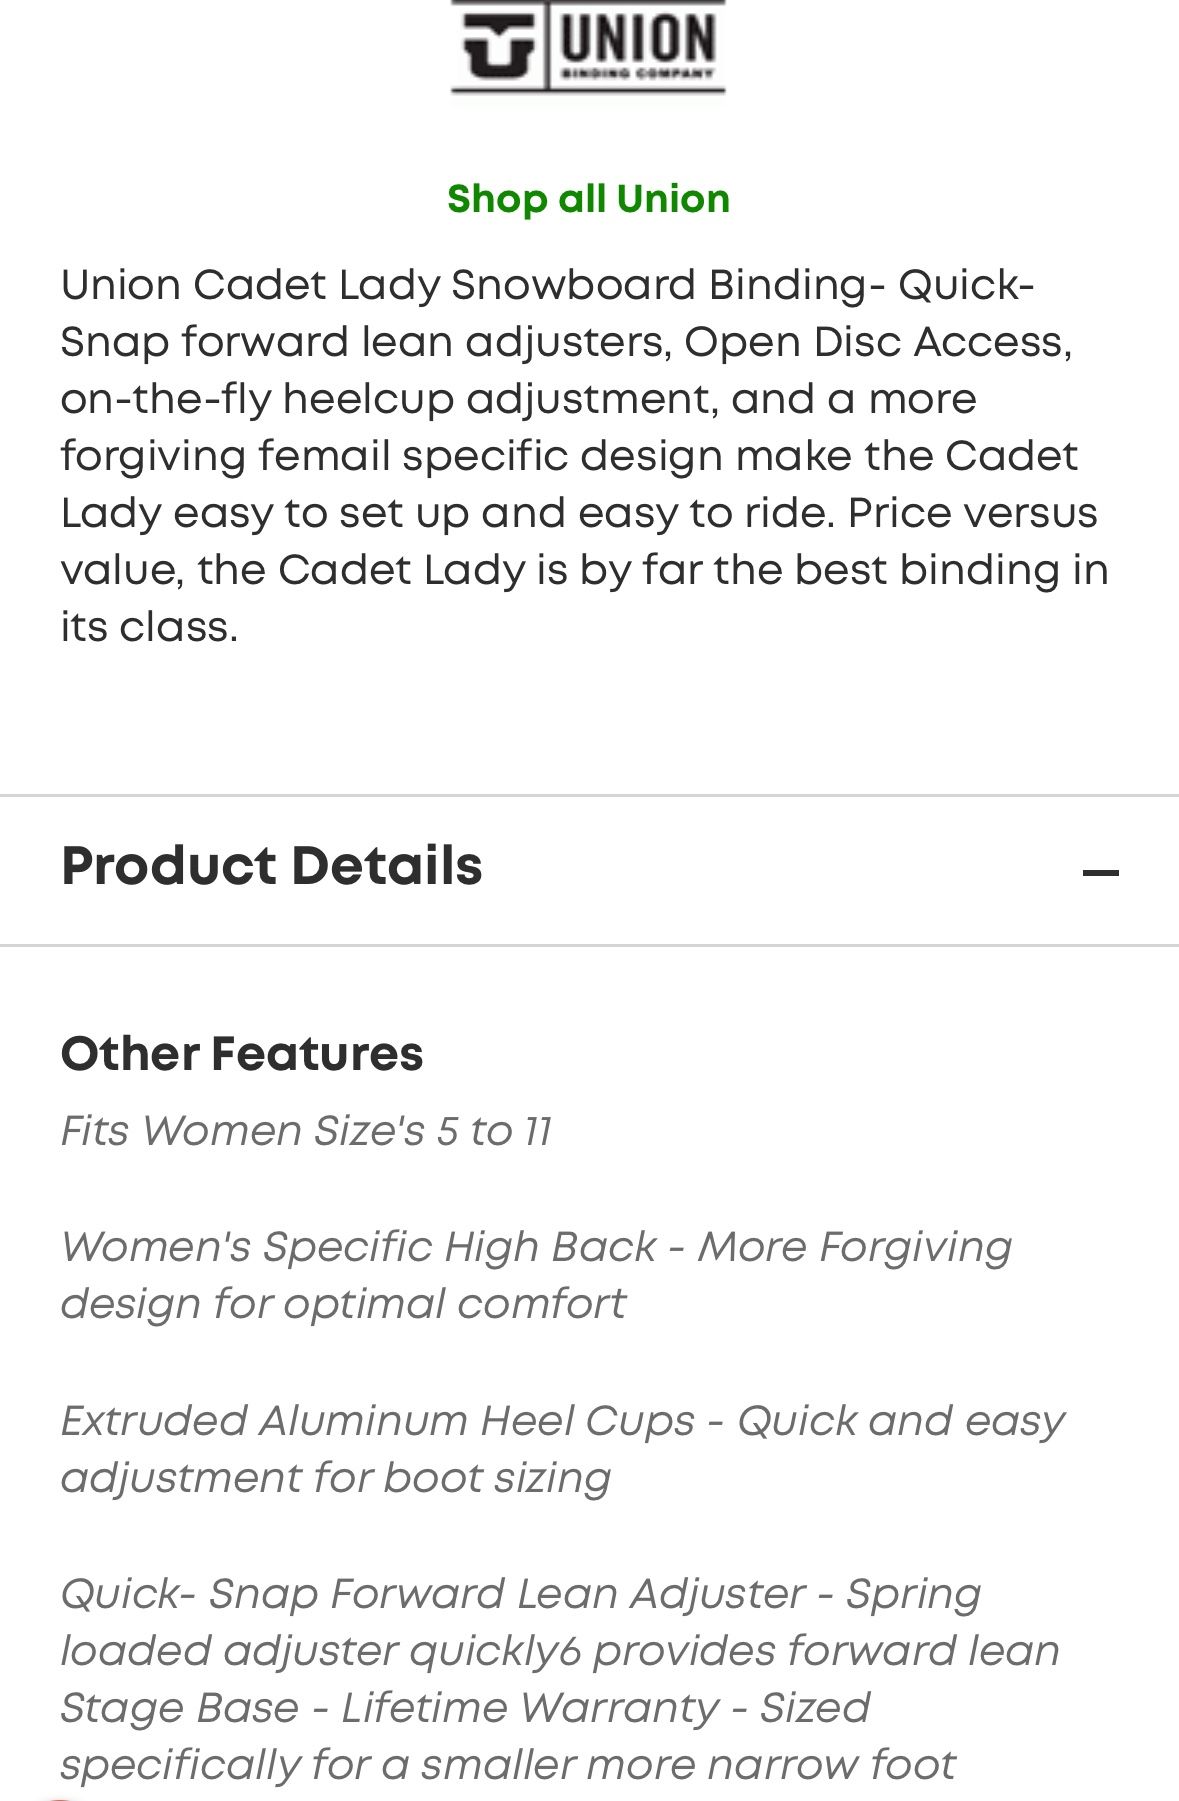Select the "Other Features" heading
The height and width of the screenshot is (1801, 1179).
tap(242, 1054)
